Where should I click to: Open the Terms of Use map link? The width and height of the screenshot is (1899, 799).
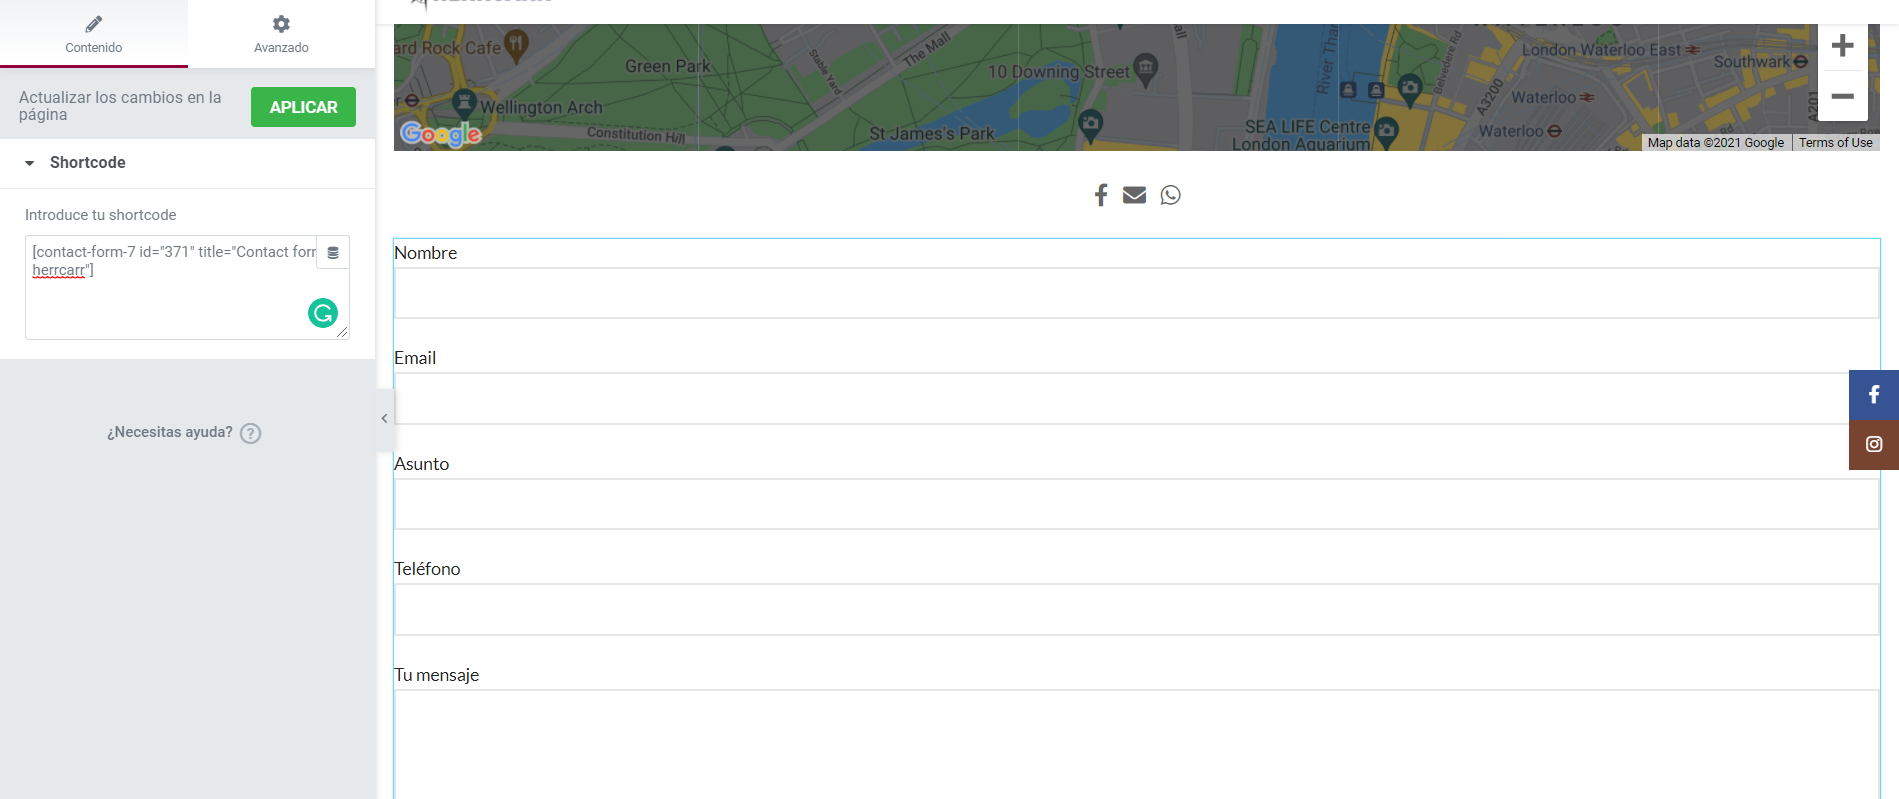tap(1835, 143)
